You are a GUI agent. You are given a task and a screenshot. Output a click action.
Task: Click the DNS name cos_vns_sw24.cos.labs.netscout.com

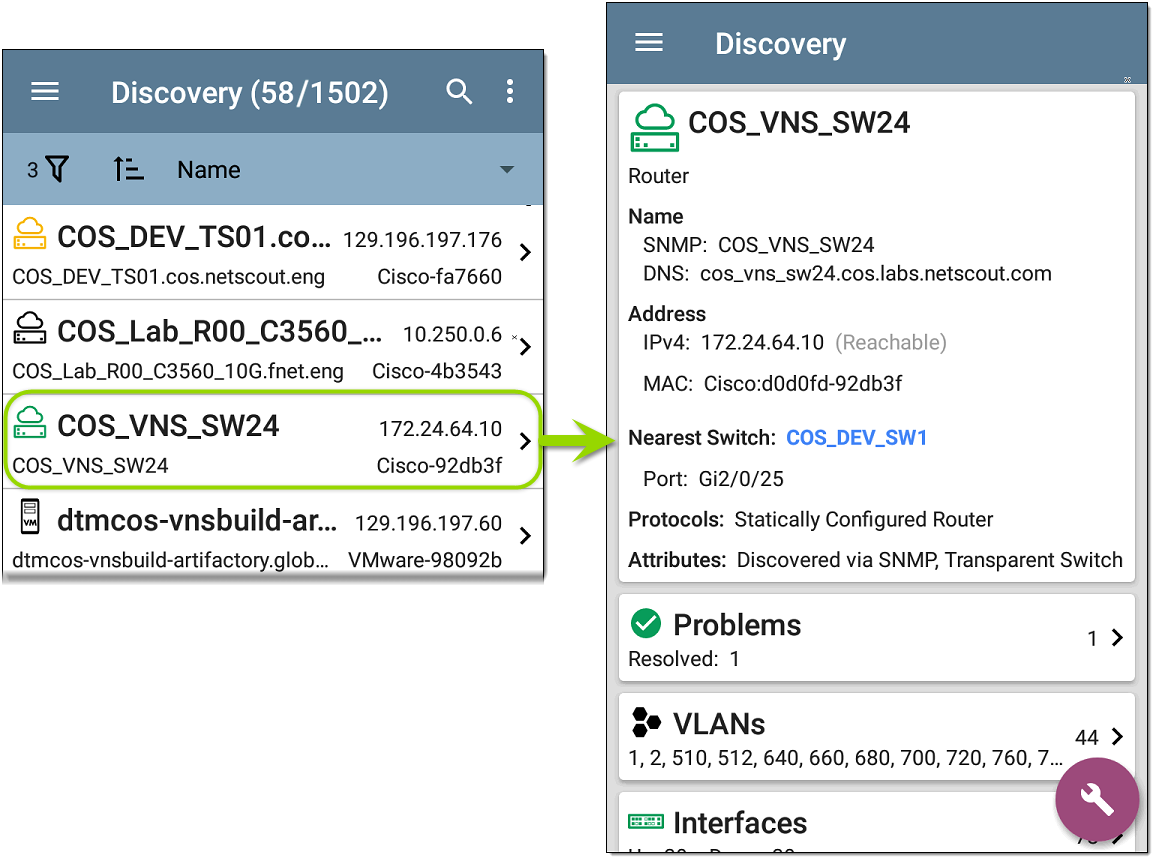[876, 274]
